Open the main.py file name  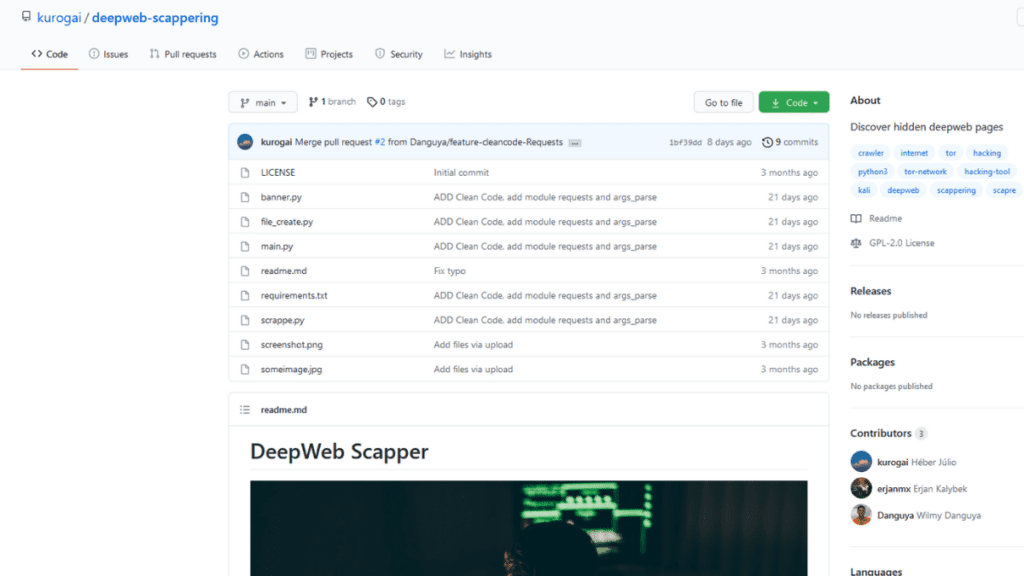click(277, 246)
